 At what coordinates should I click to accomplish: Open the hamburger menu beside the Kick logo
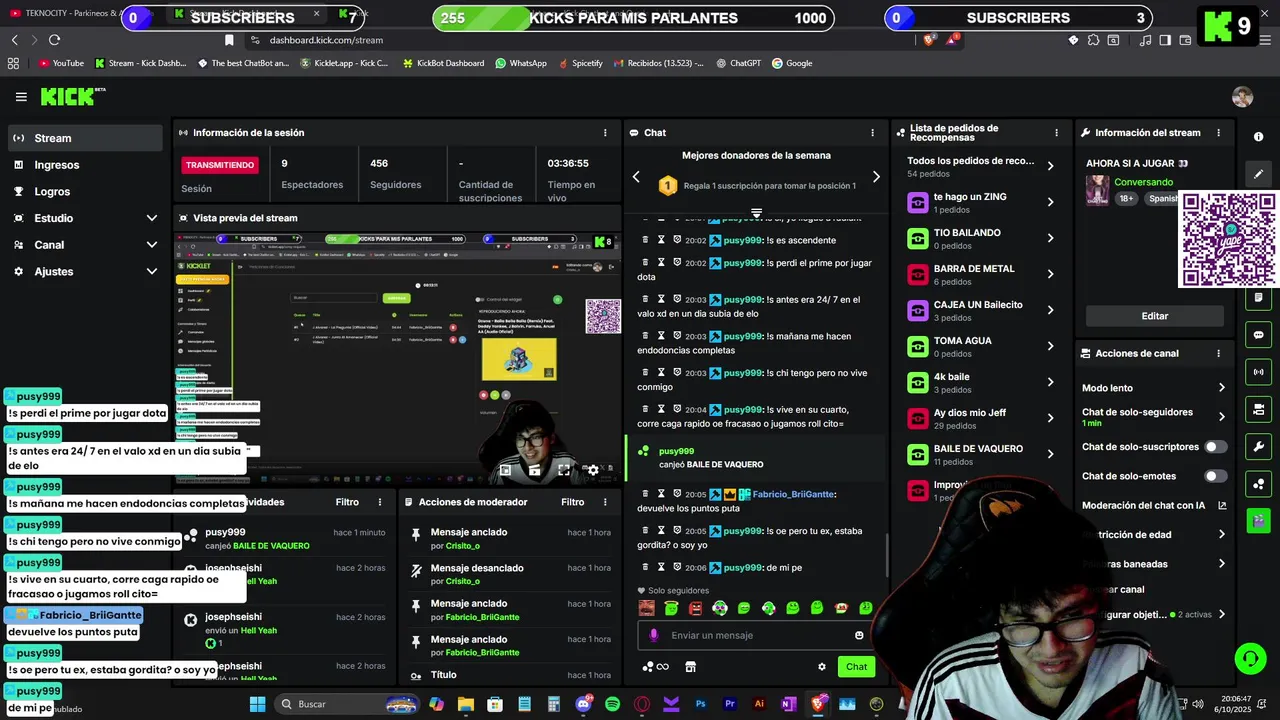[21, 97]
